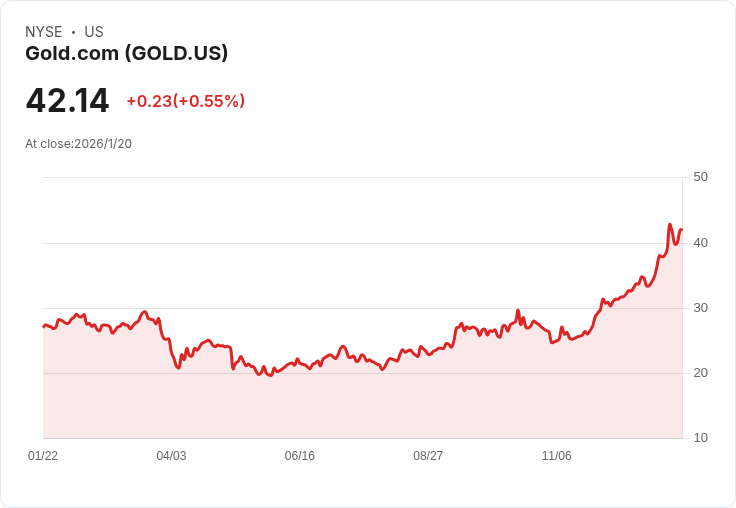Select the 06/16 date on the time axis
Viewport: 736px width, 508px height.
point(300,456)
